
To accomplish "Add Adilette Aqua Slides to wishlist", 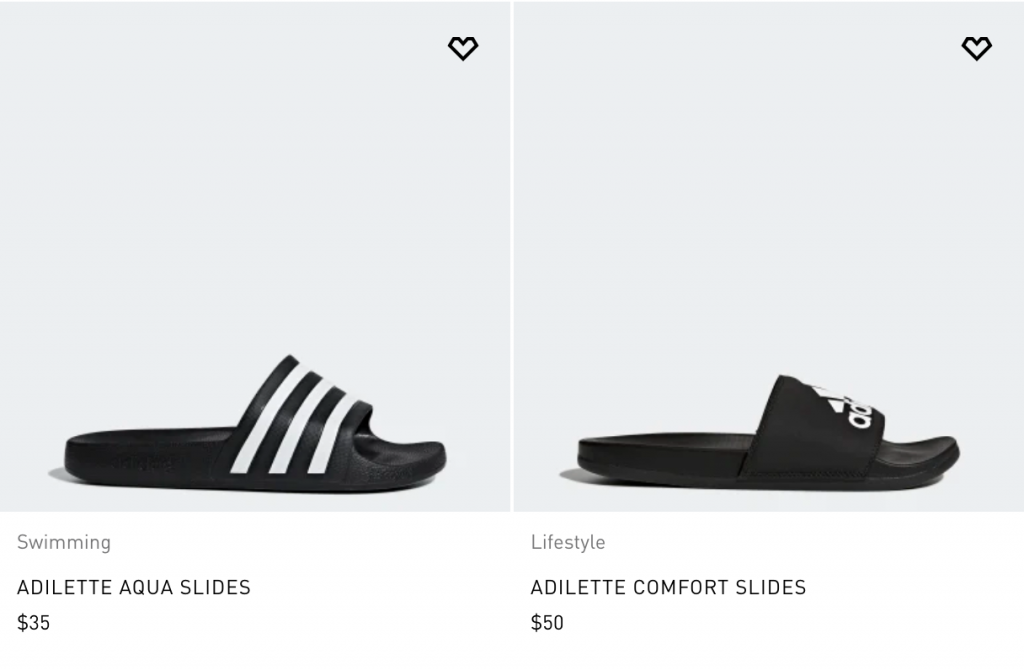I will pos(463,48).
